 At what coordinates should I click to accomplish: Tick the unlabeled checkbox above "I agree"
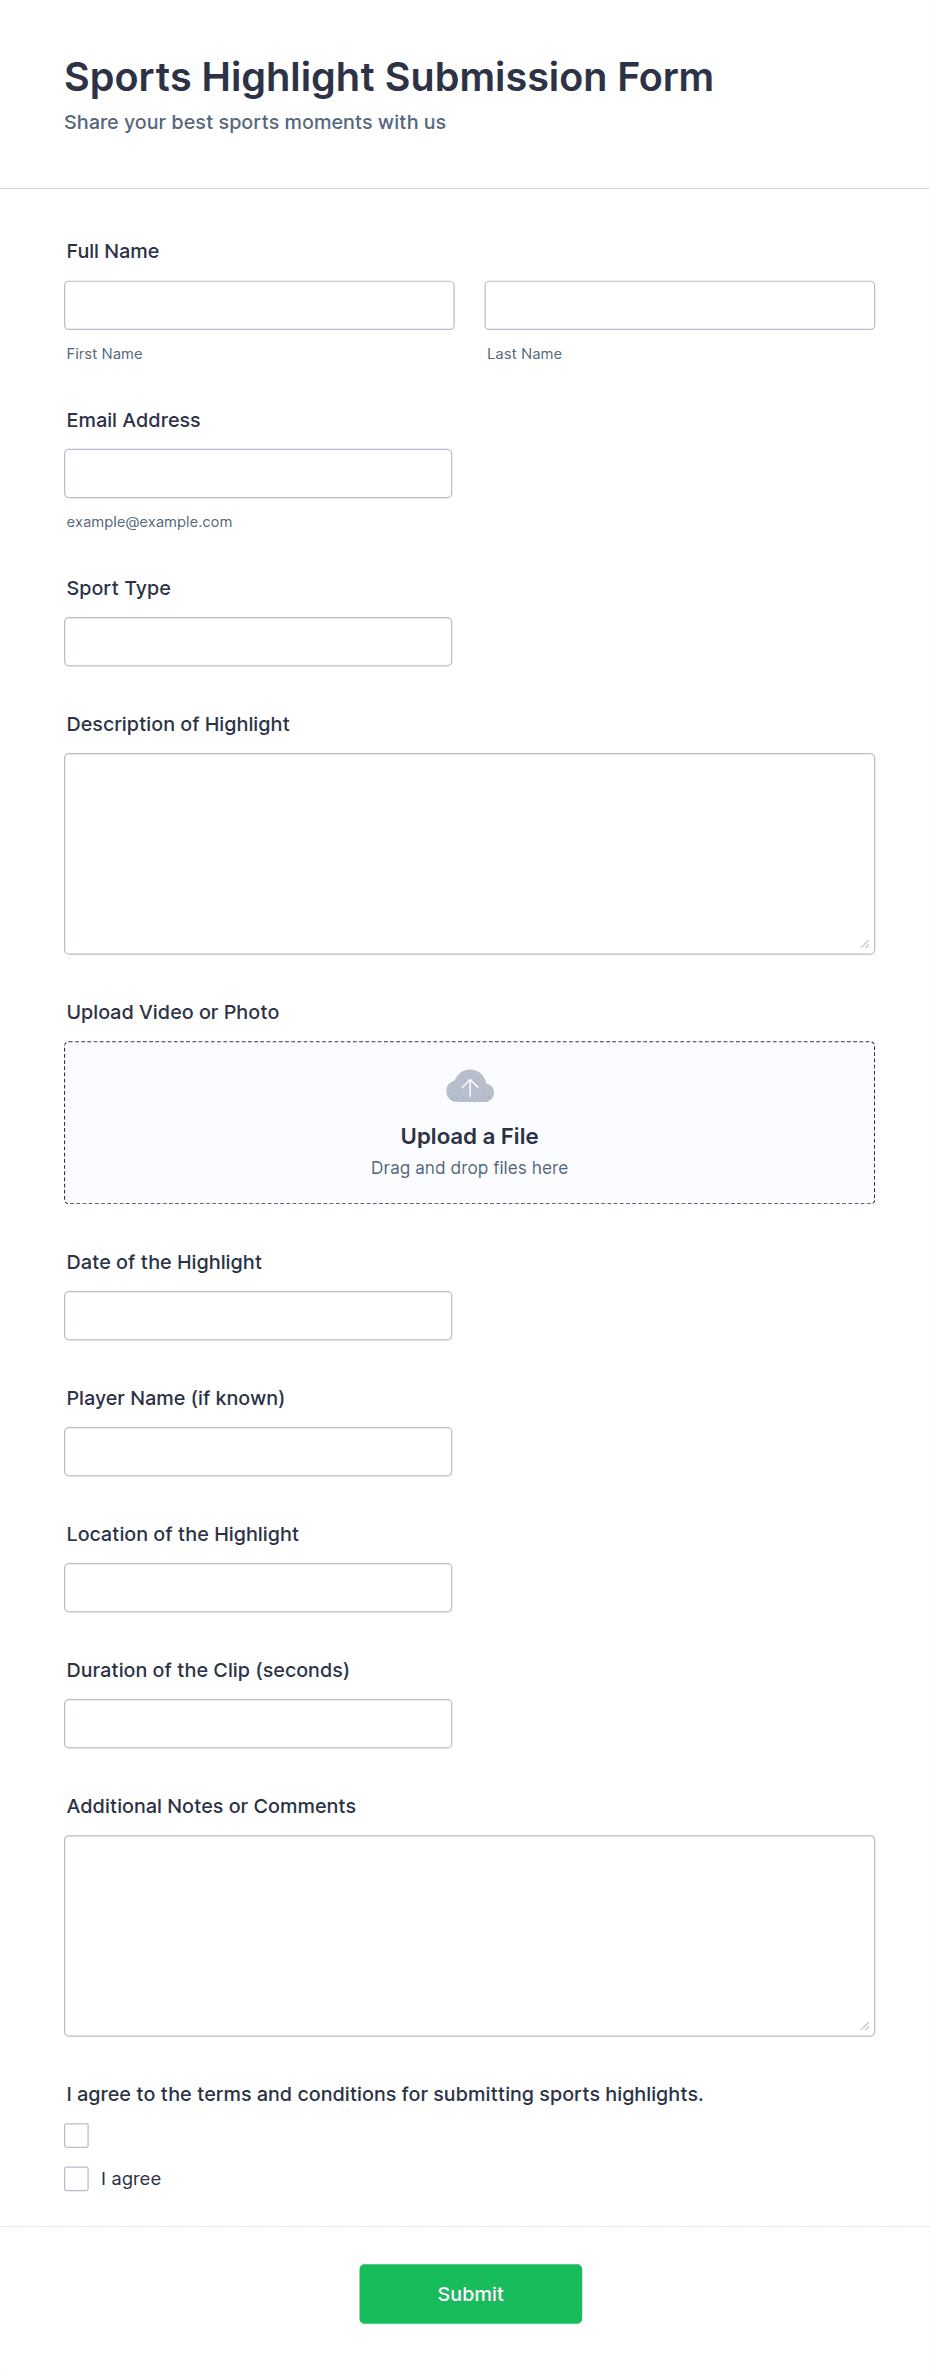coord(77,2135)
